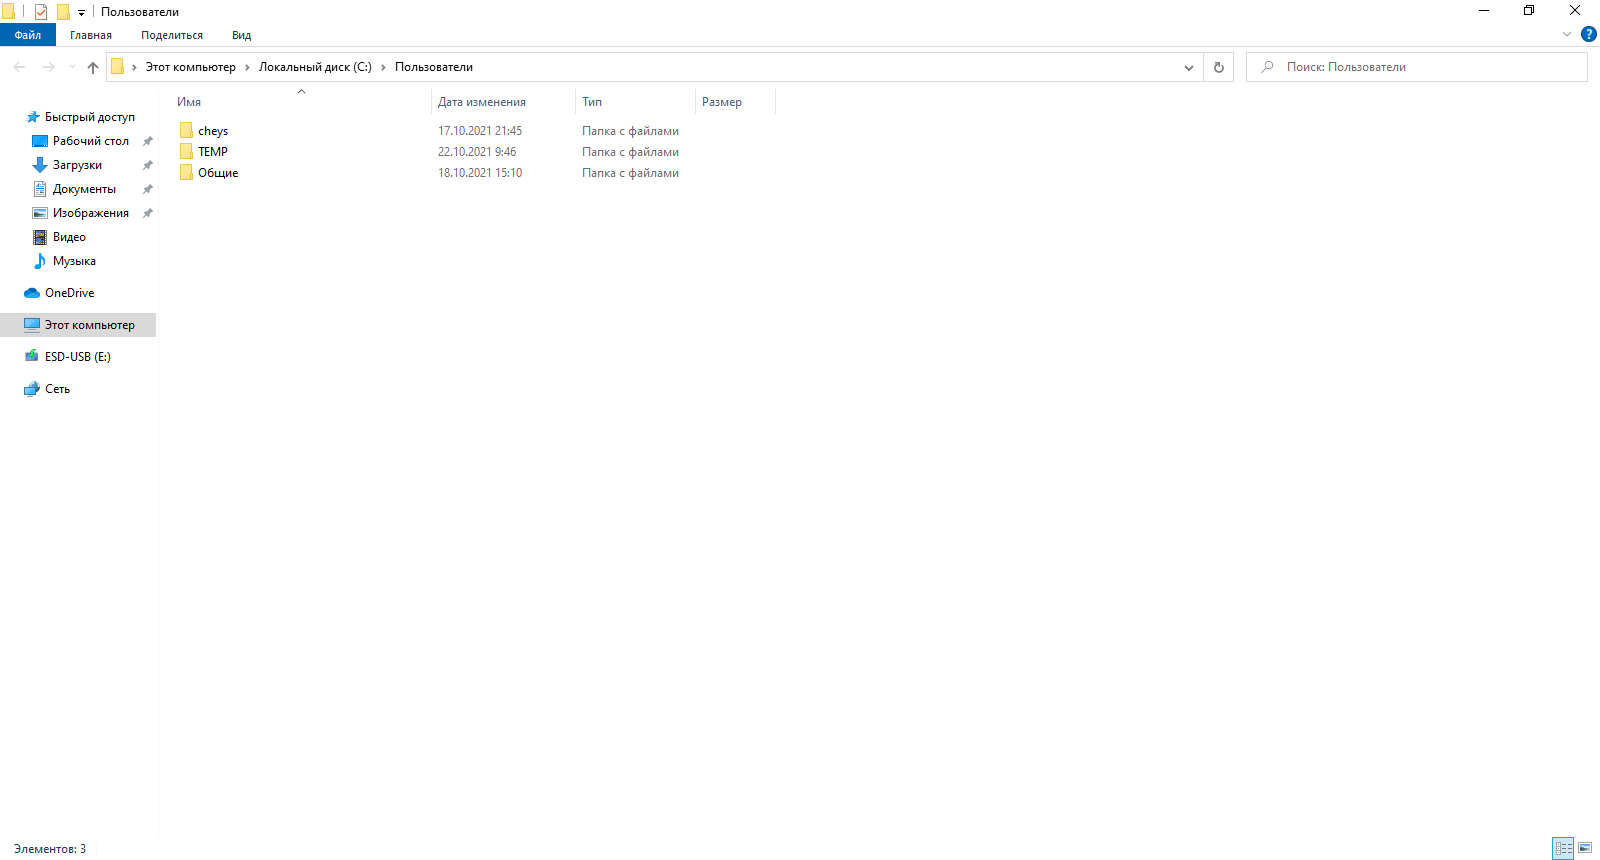Open Изображения in navigation pane
The height and width of the screenshot is (860, 1600).
click(91, 213)
